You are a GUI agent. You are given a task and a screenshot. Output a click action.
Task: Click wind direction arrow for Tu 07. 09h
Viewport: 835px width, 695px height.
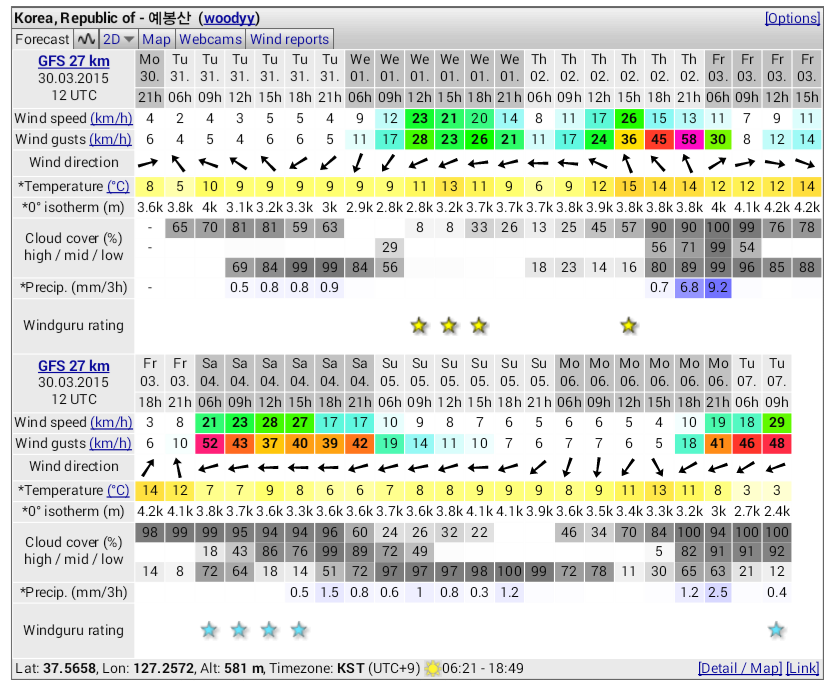(776, 467)
